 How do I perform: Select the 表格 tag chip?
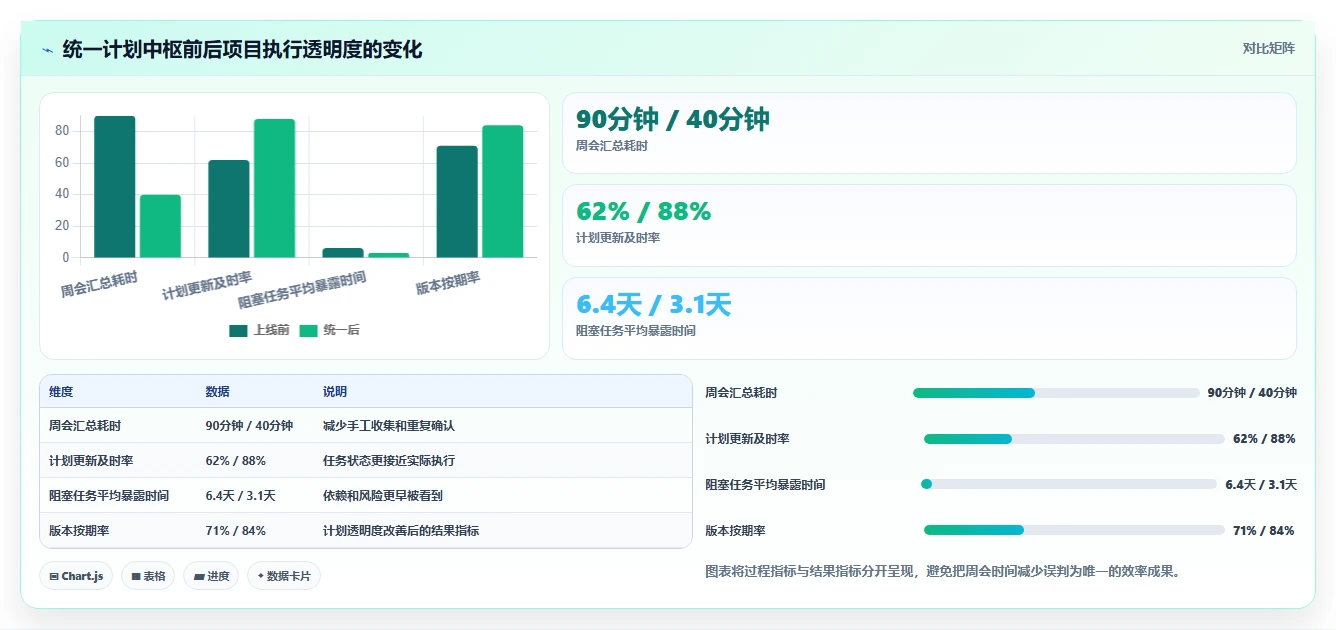(148, 576)
